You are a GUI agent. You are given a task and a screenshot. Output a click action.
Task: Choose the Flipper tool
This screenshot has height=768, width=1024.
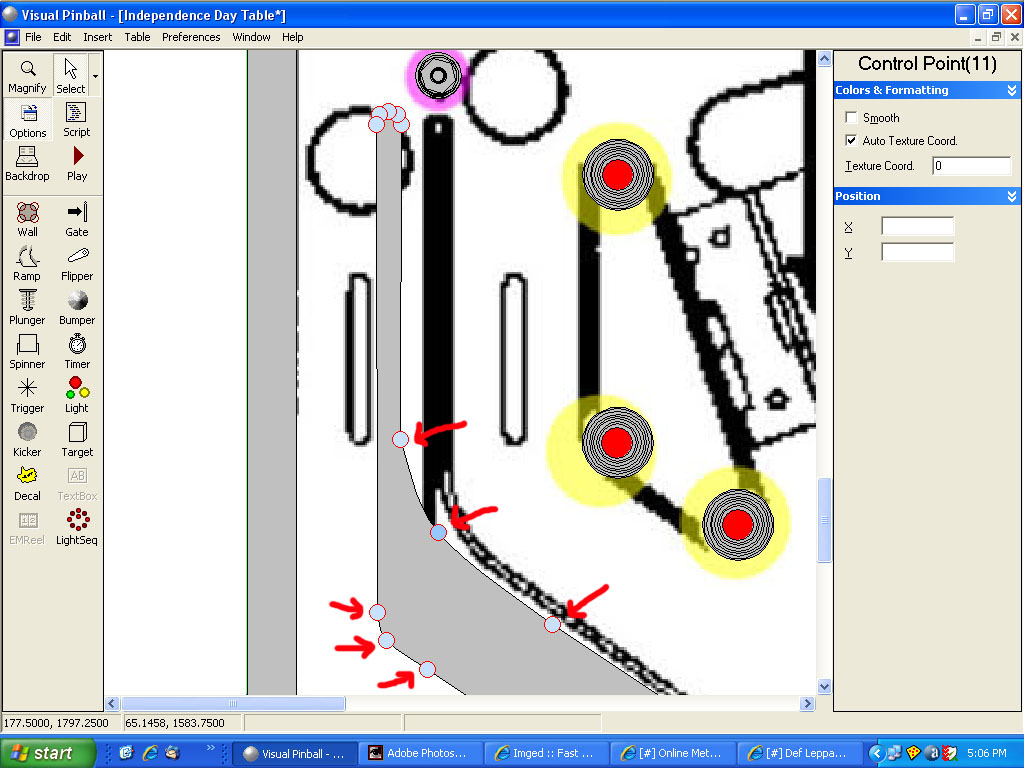(77, 263)
